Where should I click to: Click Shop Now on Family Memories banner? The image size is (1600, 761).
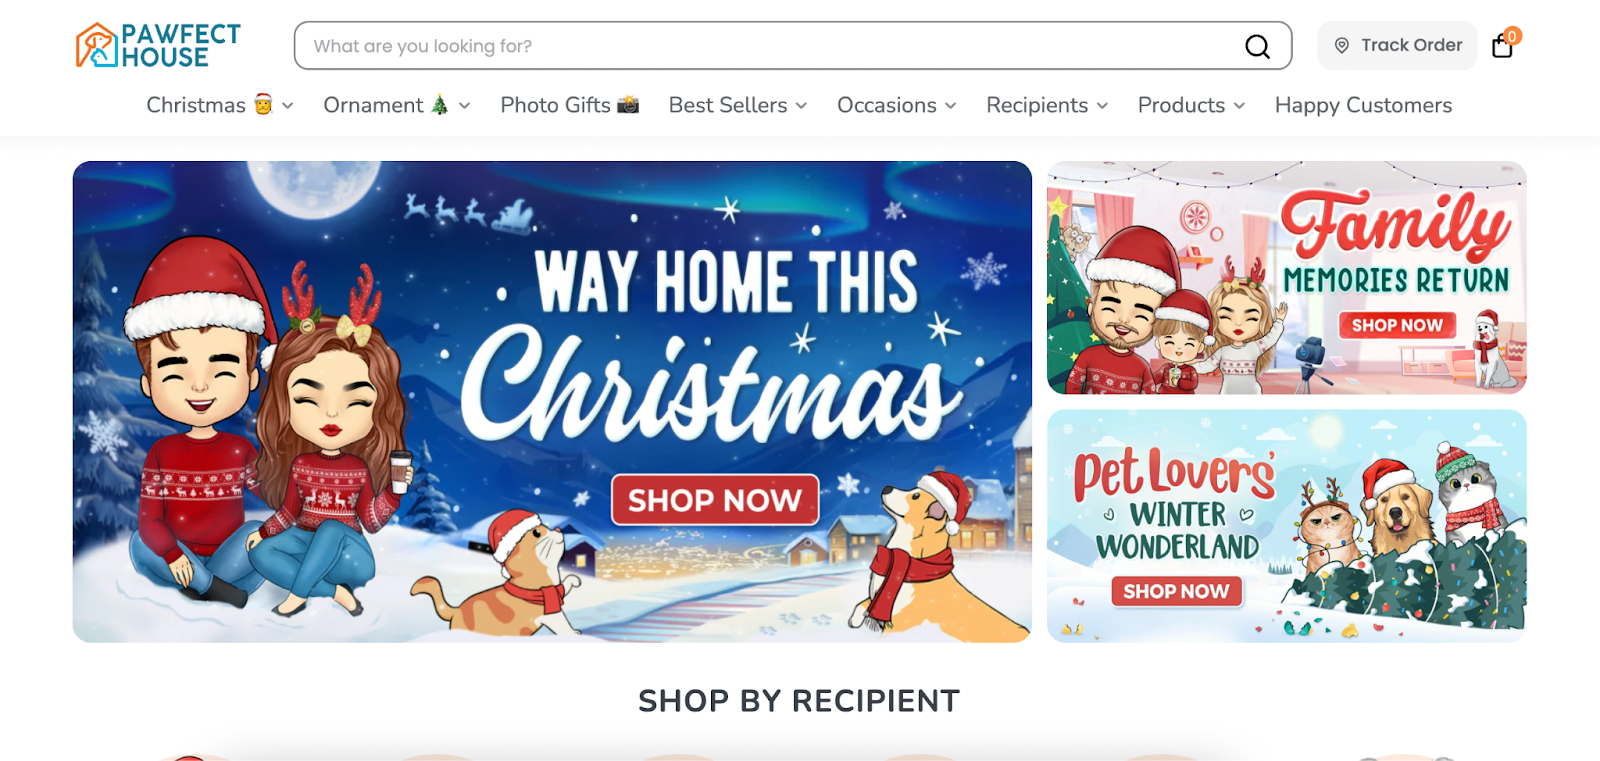pos(1397,325)
